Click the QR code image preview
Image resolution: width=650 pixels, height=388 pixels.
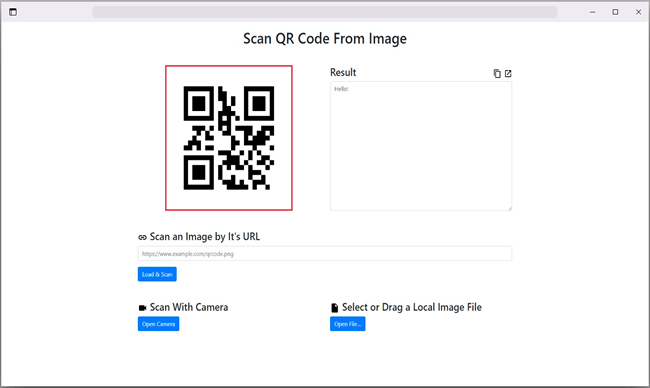(229, 138)
